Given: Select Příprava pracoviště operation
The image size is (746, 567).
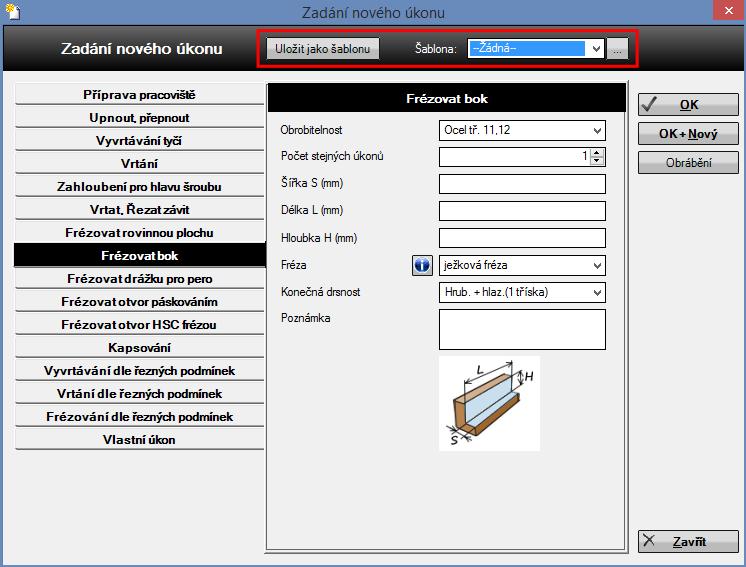Looking at the screenshot, I should [x=139, y=95].
